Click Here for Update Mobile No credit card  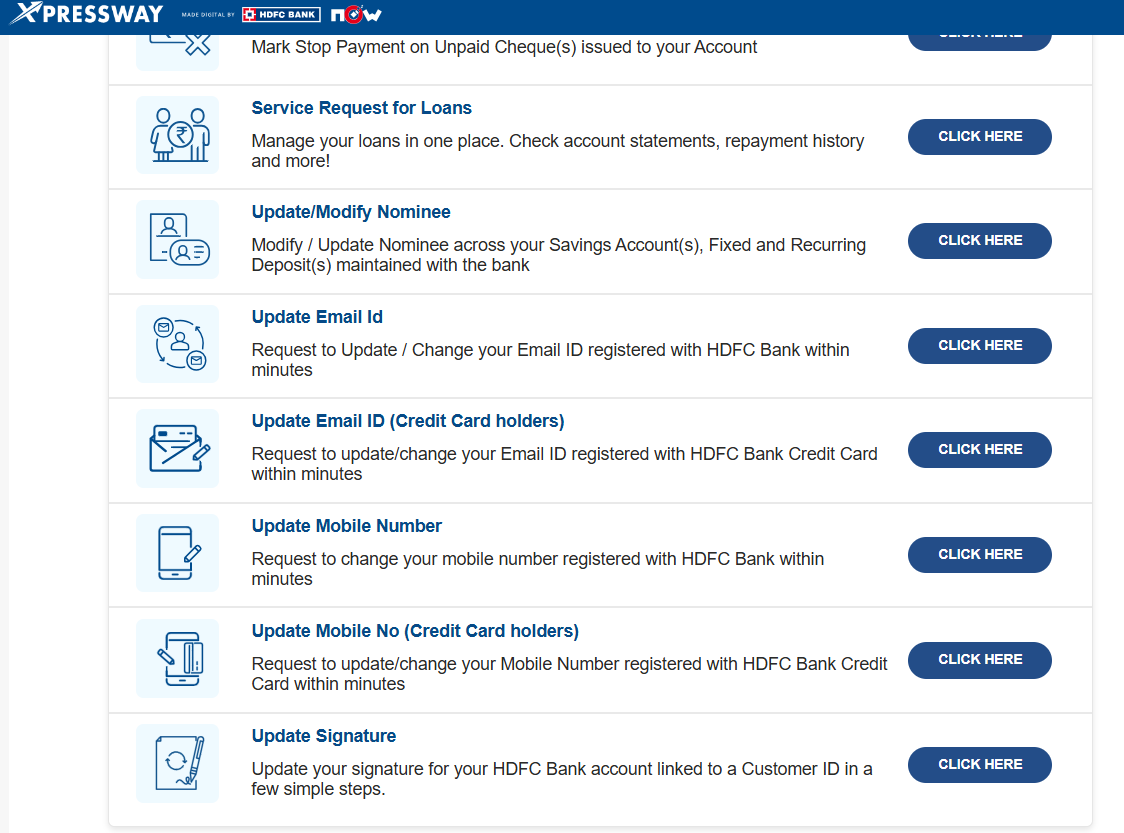(980, 660)
